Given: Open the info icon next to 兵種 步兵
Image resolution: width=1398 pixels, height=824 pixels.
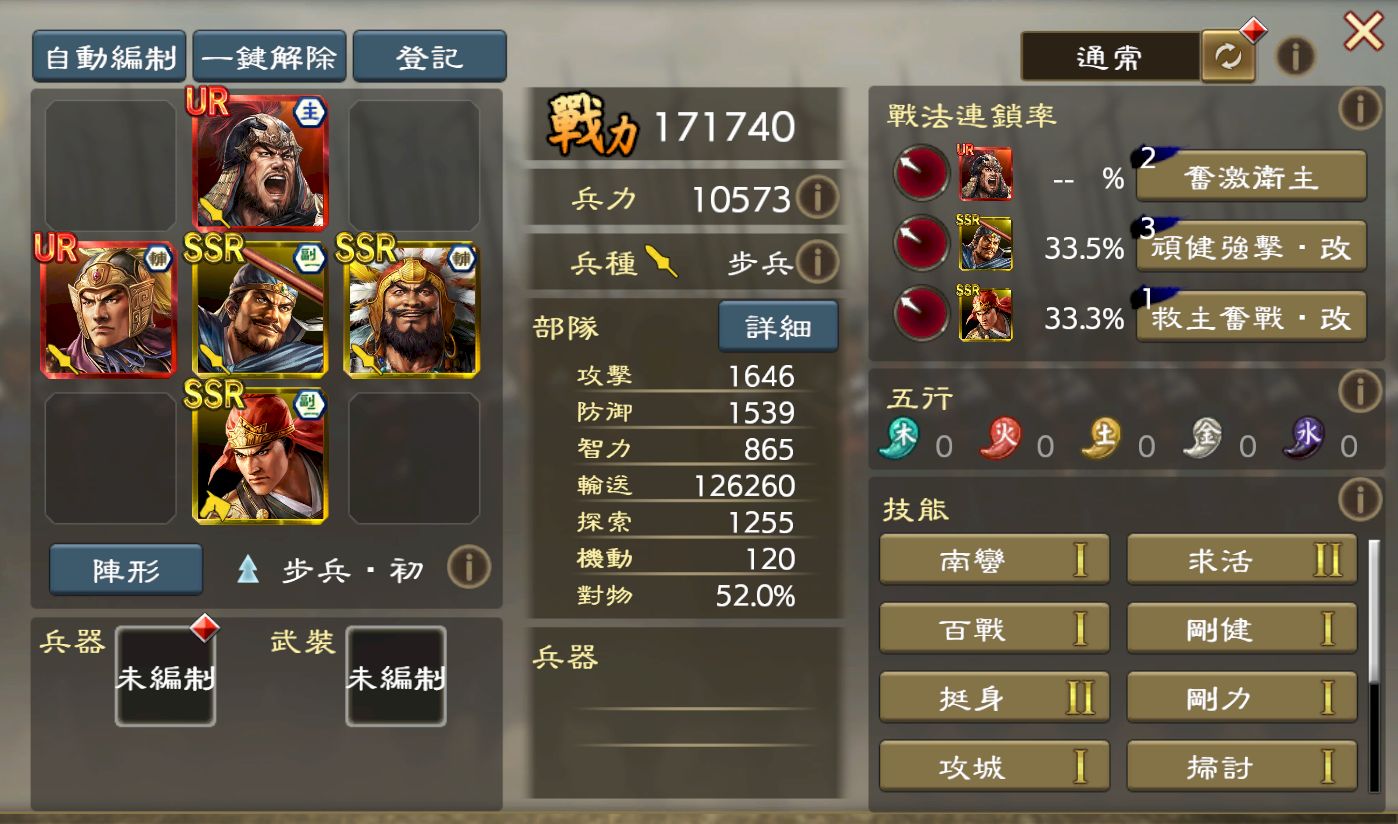Looking at the screenshot, I should click(x=818, y=263).
